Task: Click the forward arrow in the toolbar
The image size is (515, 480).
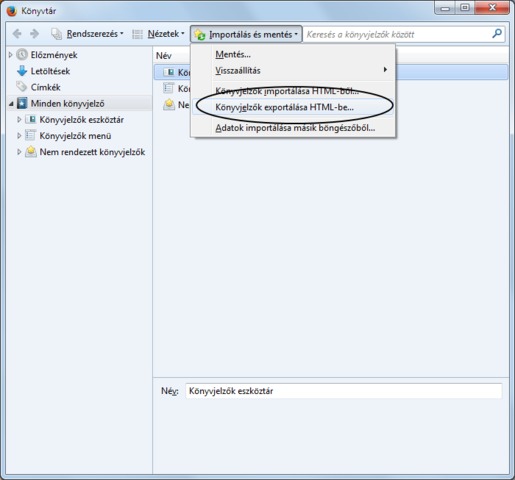Action: pos(34,34)
